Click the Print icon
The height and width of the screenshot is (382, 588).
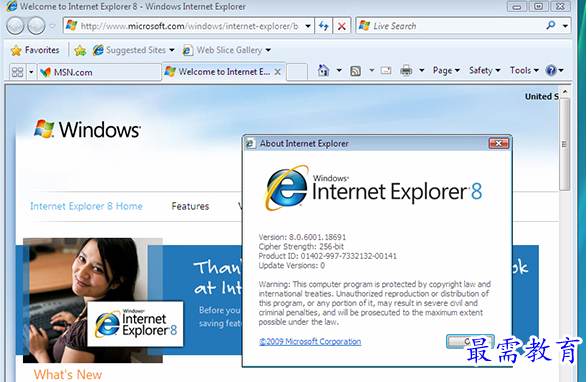406,70
